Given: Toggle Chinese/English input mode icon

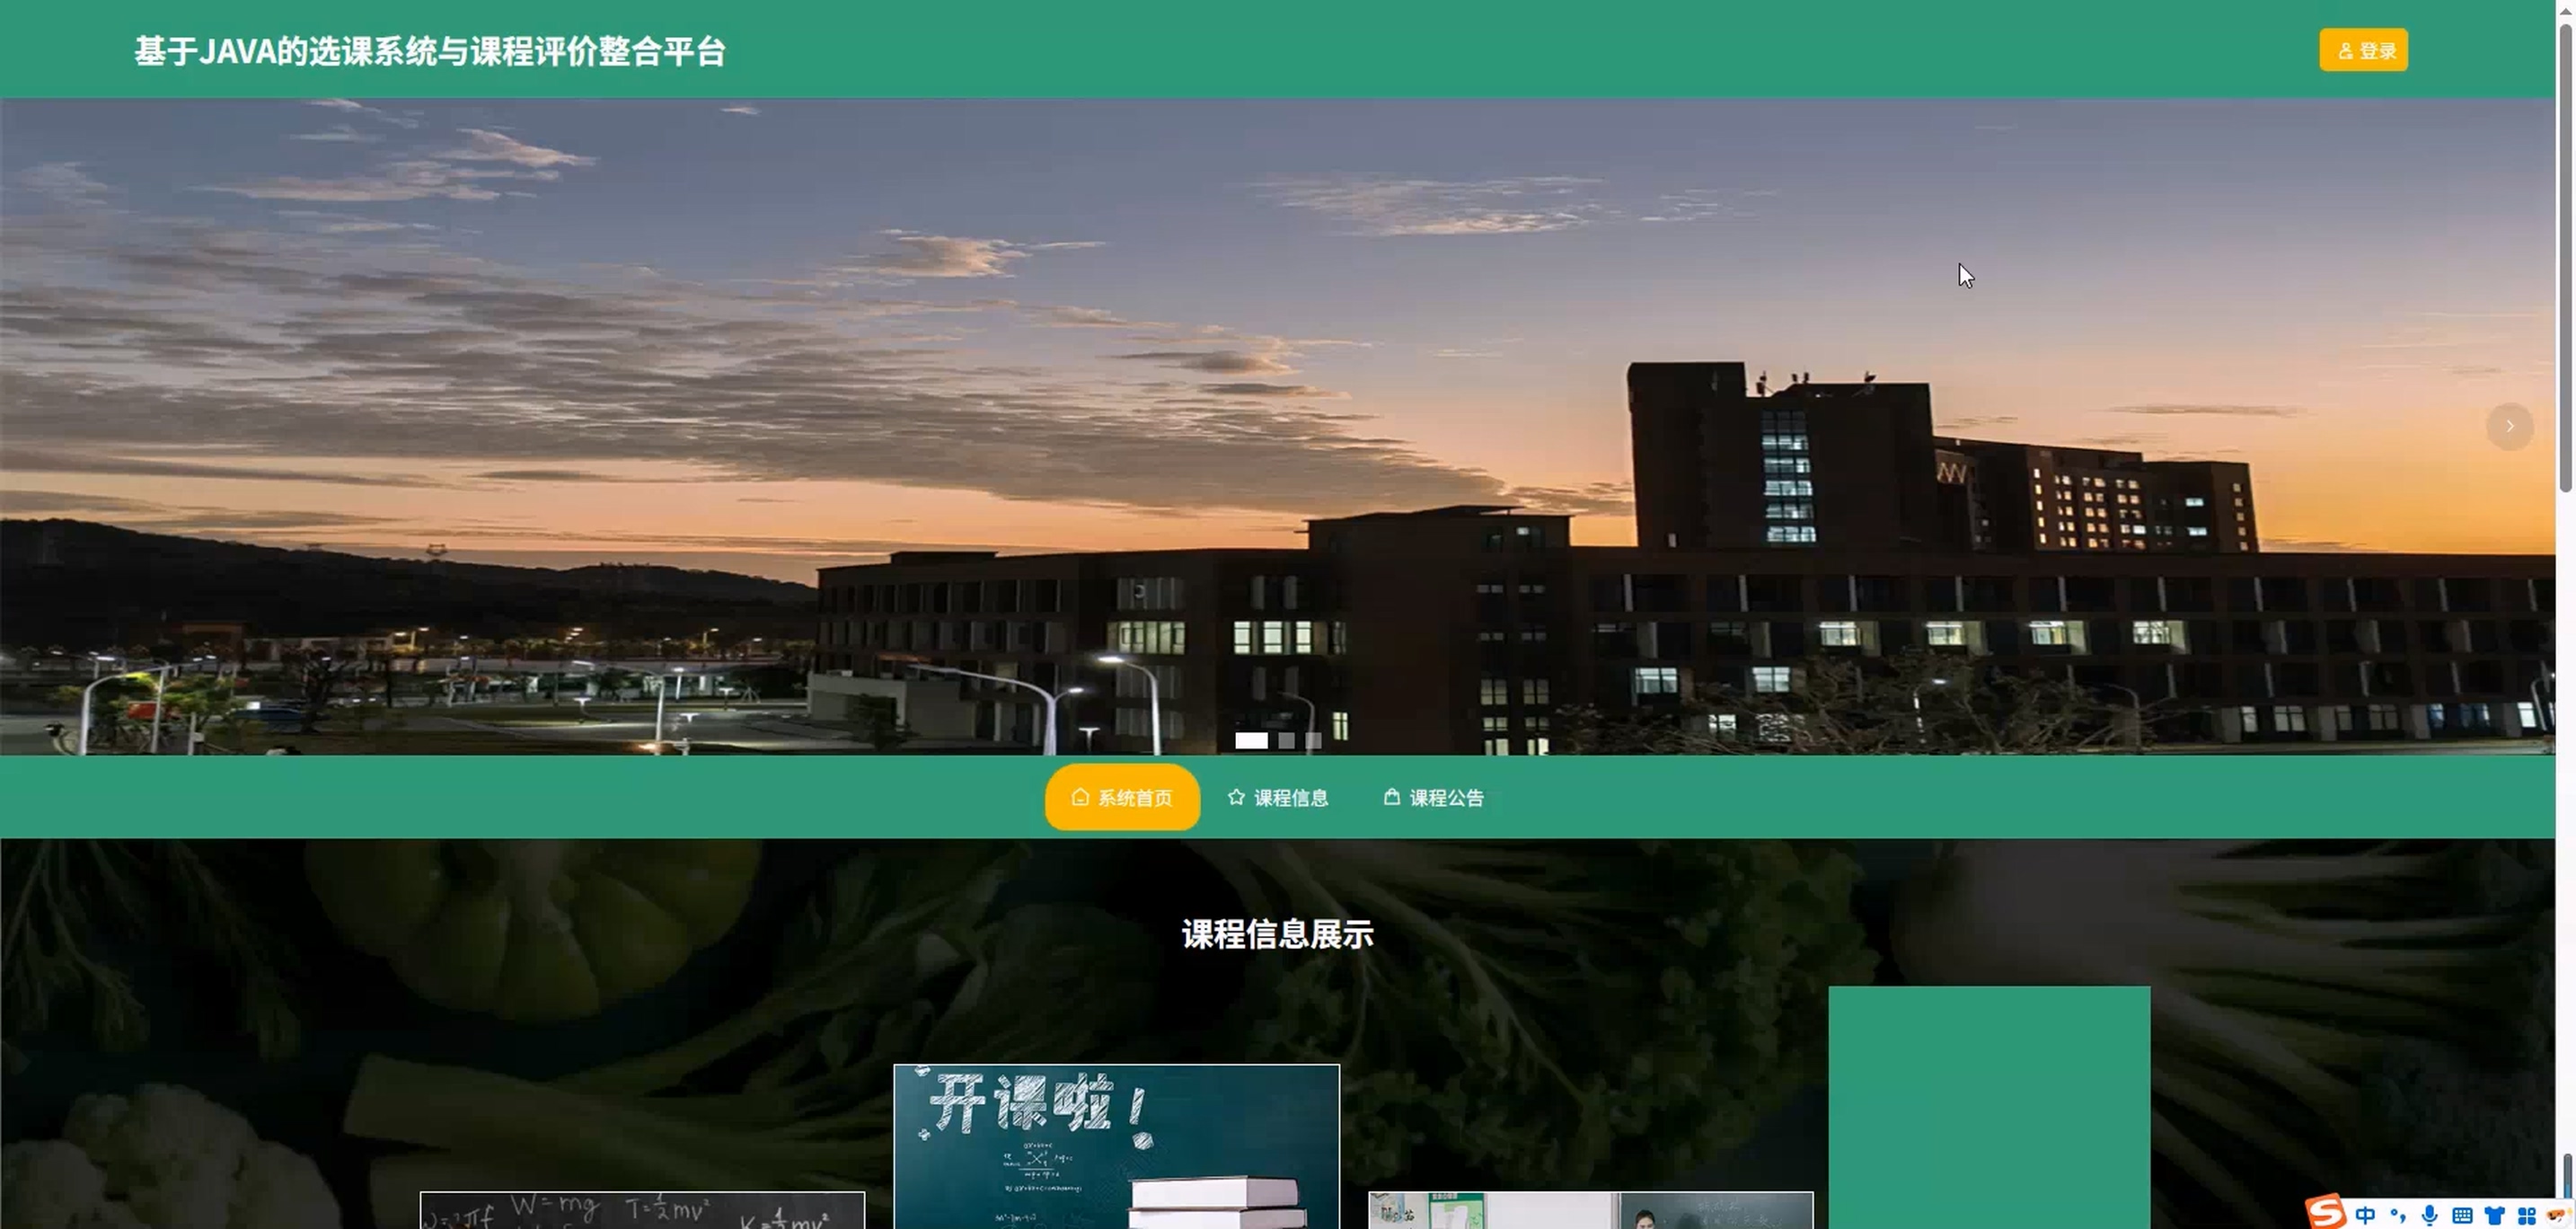Looking at the screenshot, I should coord(2365,1215).
